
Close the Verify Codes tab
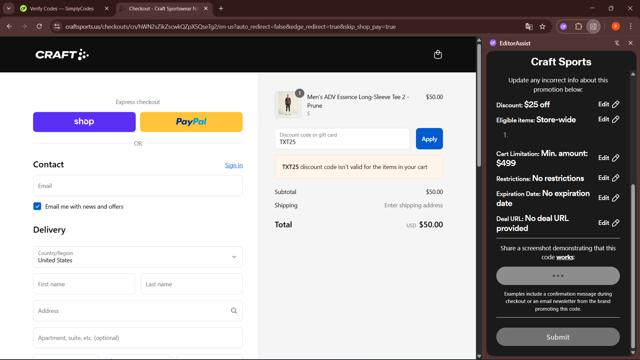coord(107,8)
